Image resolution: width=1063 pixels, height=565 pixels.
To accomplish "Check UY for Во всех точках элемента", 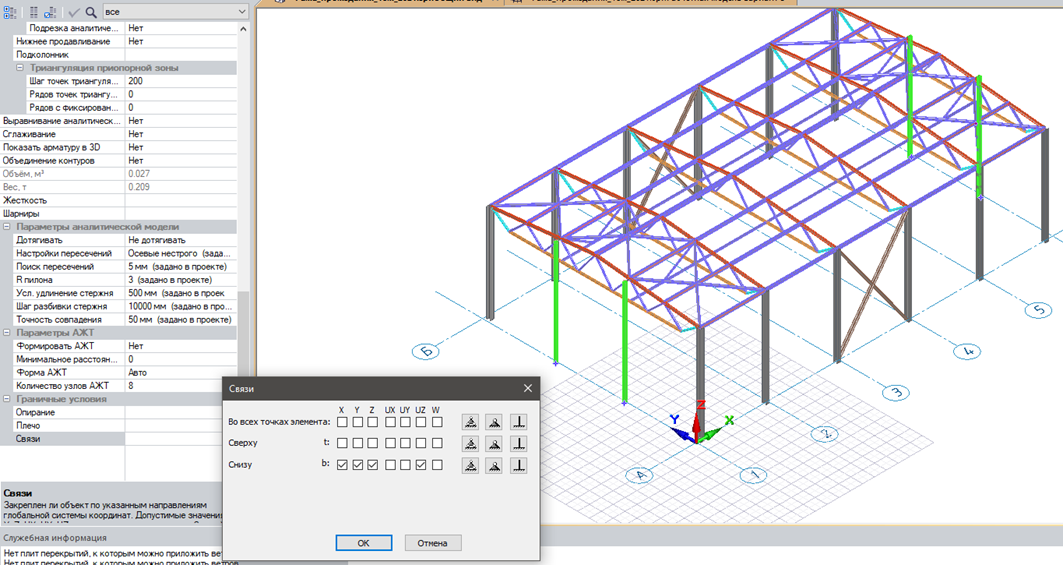I will click(405, 422).
